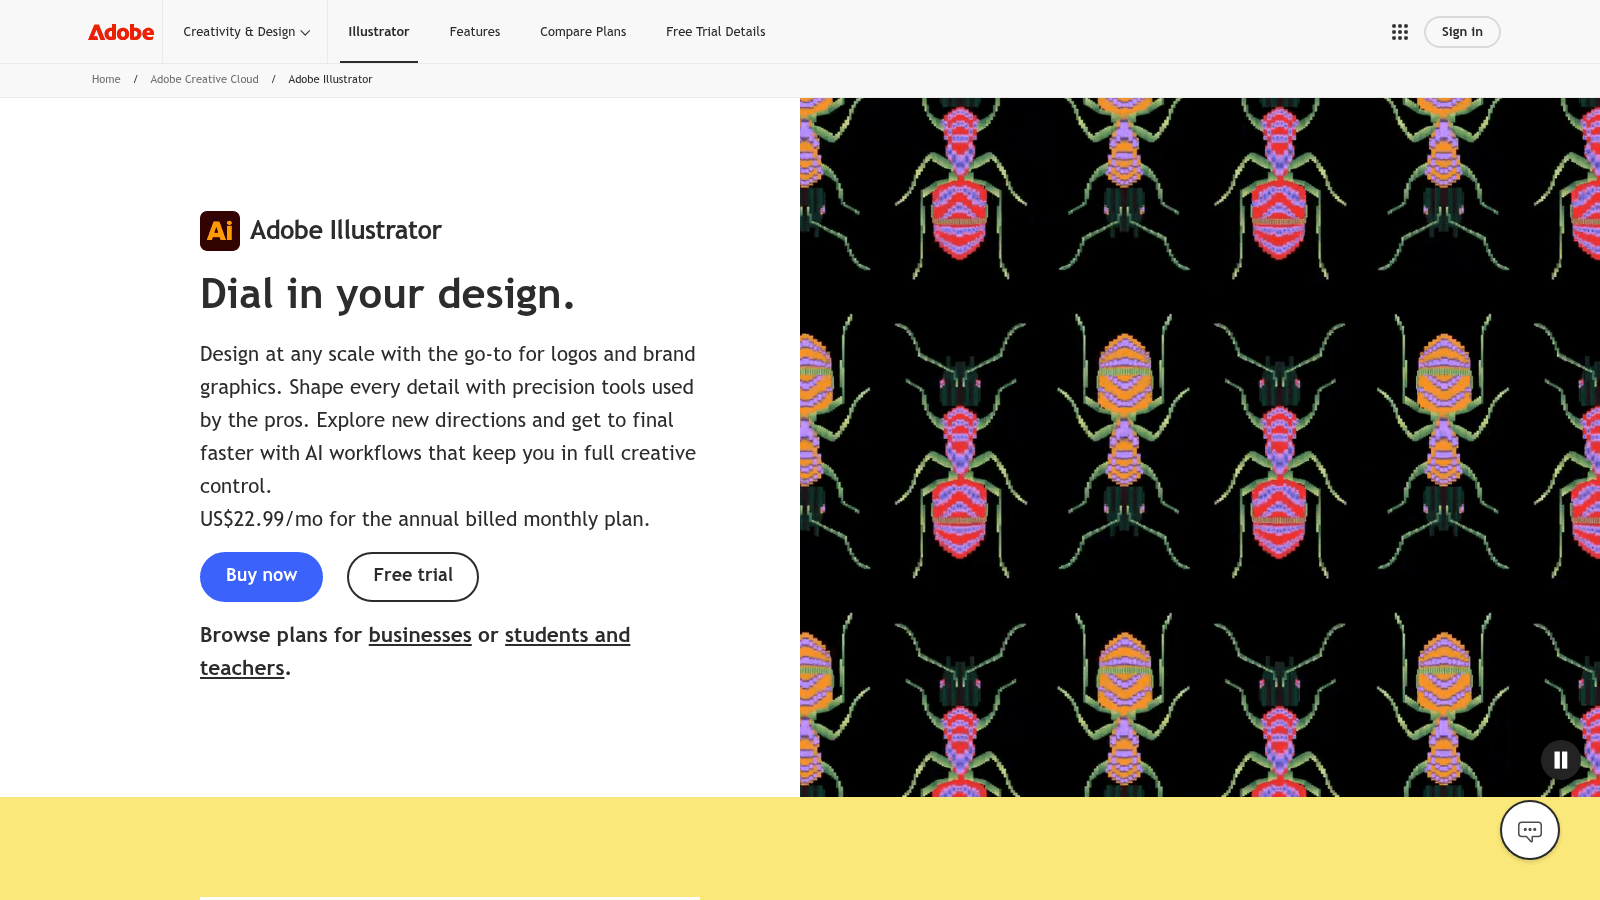The height and width of the screenshot is (900, 1600).
Task: Click the ant pattern artwork
Action: click(1200, 447)
